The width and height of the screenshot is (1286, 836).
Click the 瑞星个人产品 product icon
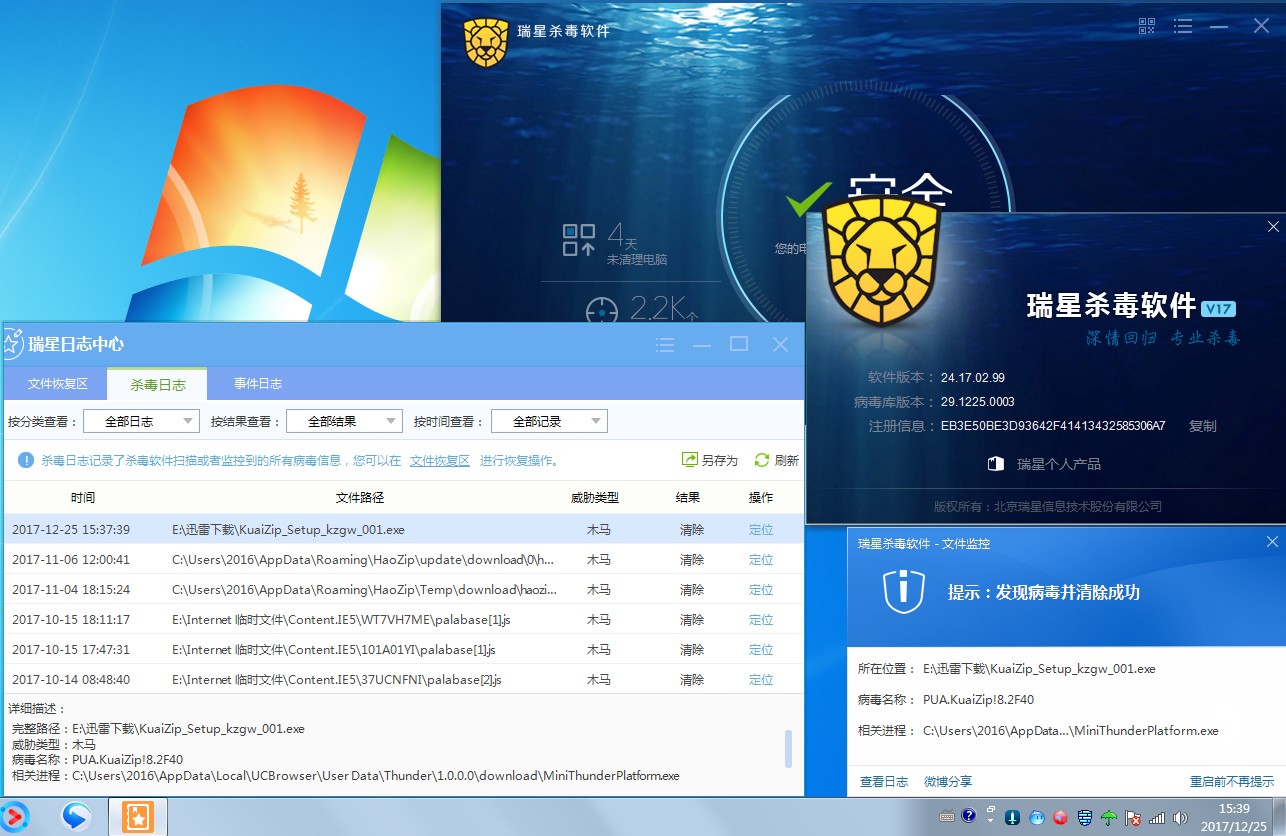pos(995,464)
